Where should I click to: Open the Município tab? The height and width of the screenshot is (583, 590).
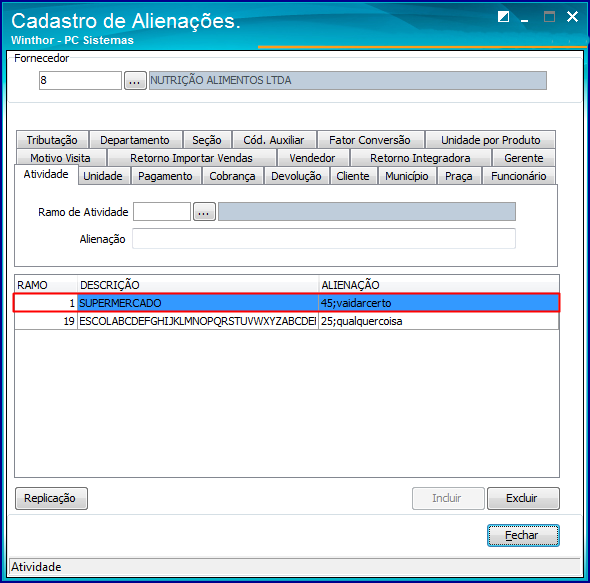[x=407, y=176]
